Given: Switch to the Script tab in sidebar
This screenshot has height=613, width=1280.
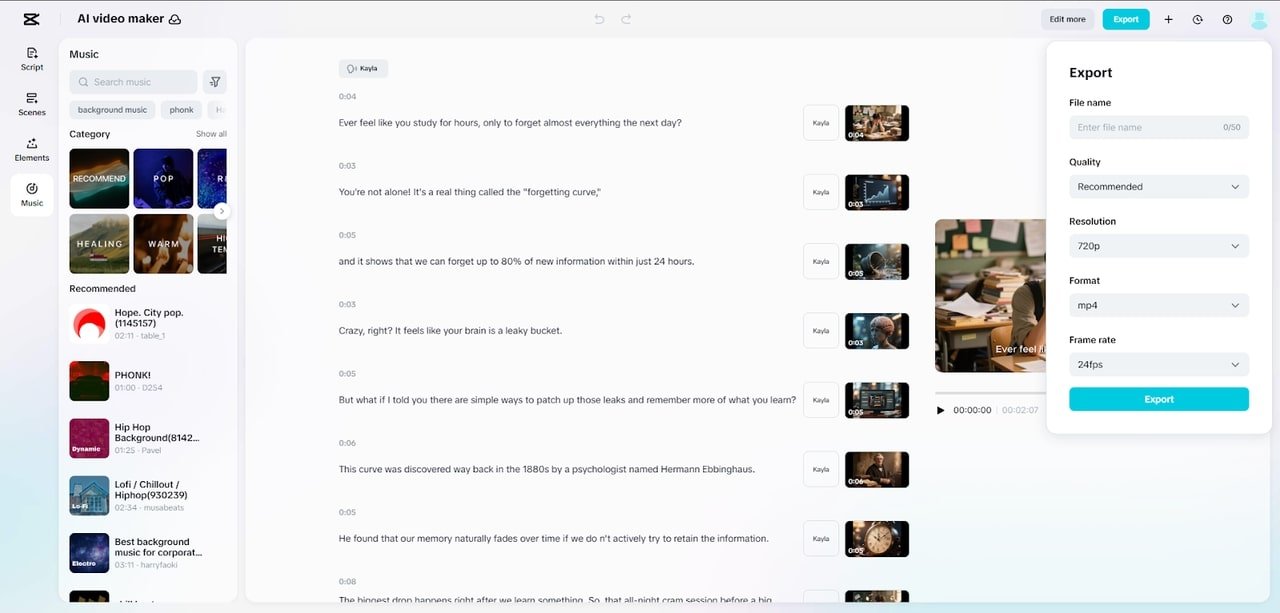Looking at the screenshot, I should click(x=32, y=59).
